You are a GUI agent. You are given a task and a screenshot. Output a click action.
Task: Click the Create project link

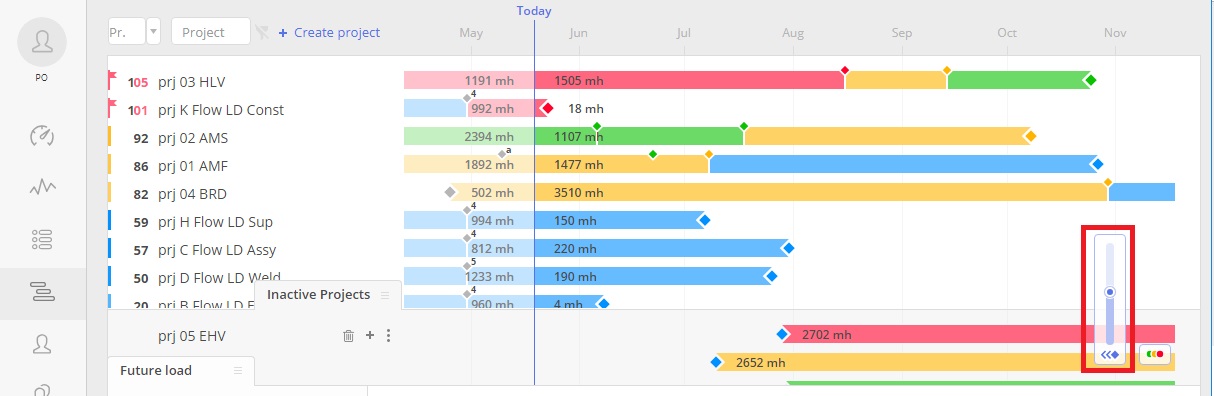329,32
